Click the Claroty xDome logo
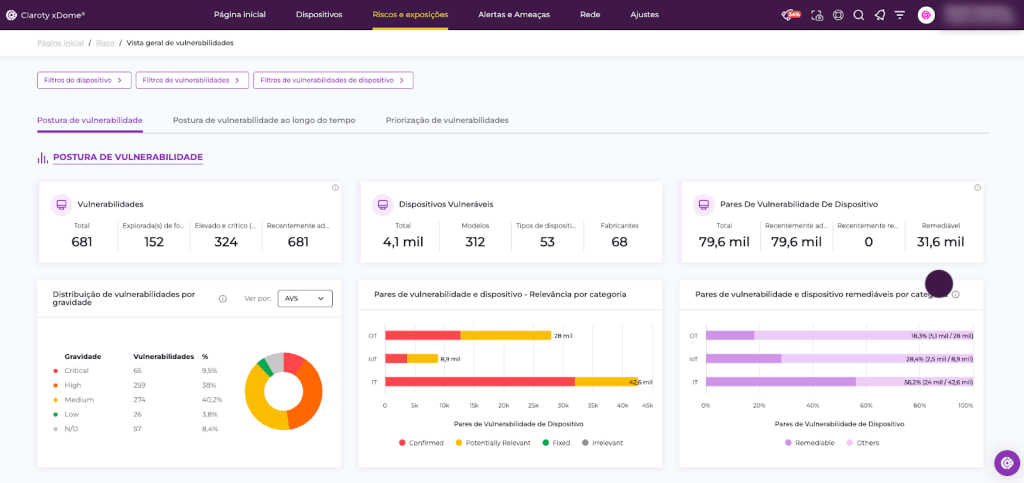 [x=45, y=15]
